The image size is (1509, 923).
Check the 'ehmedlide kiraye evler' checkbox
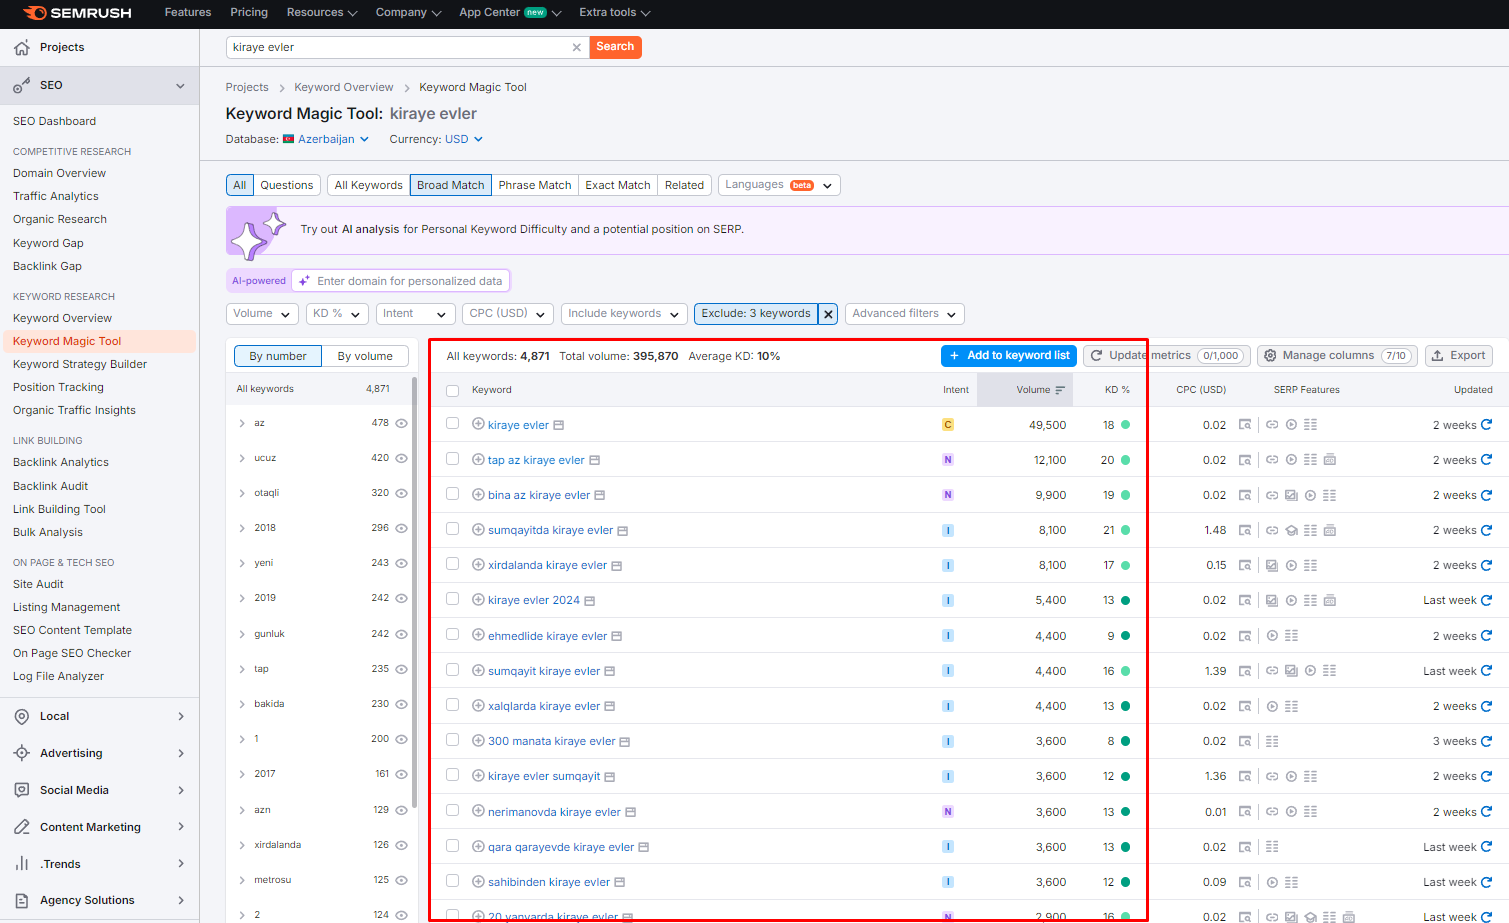[452, 635]
